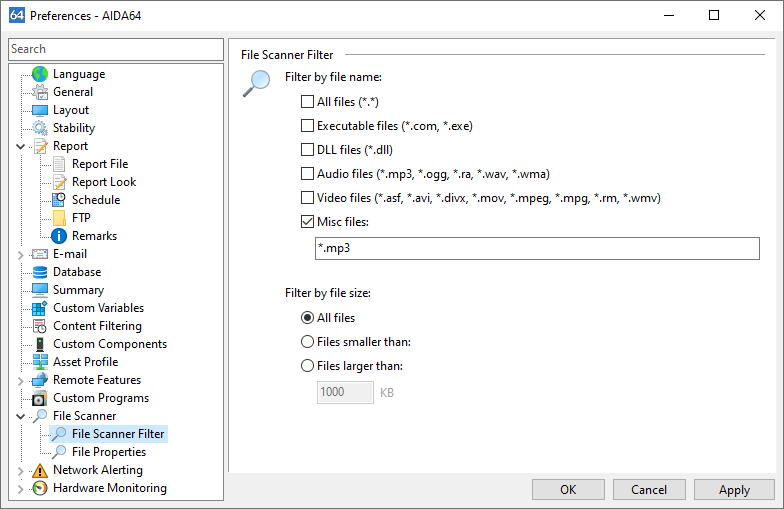The width and height of the screenshot is (784, 509).
Task: Check the Video files filter checkbox
Action: [307, 198]
